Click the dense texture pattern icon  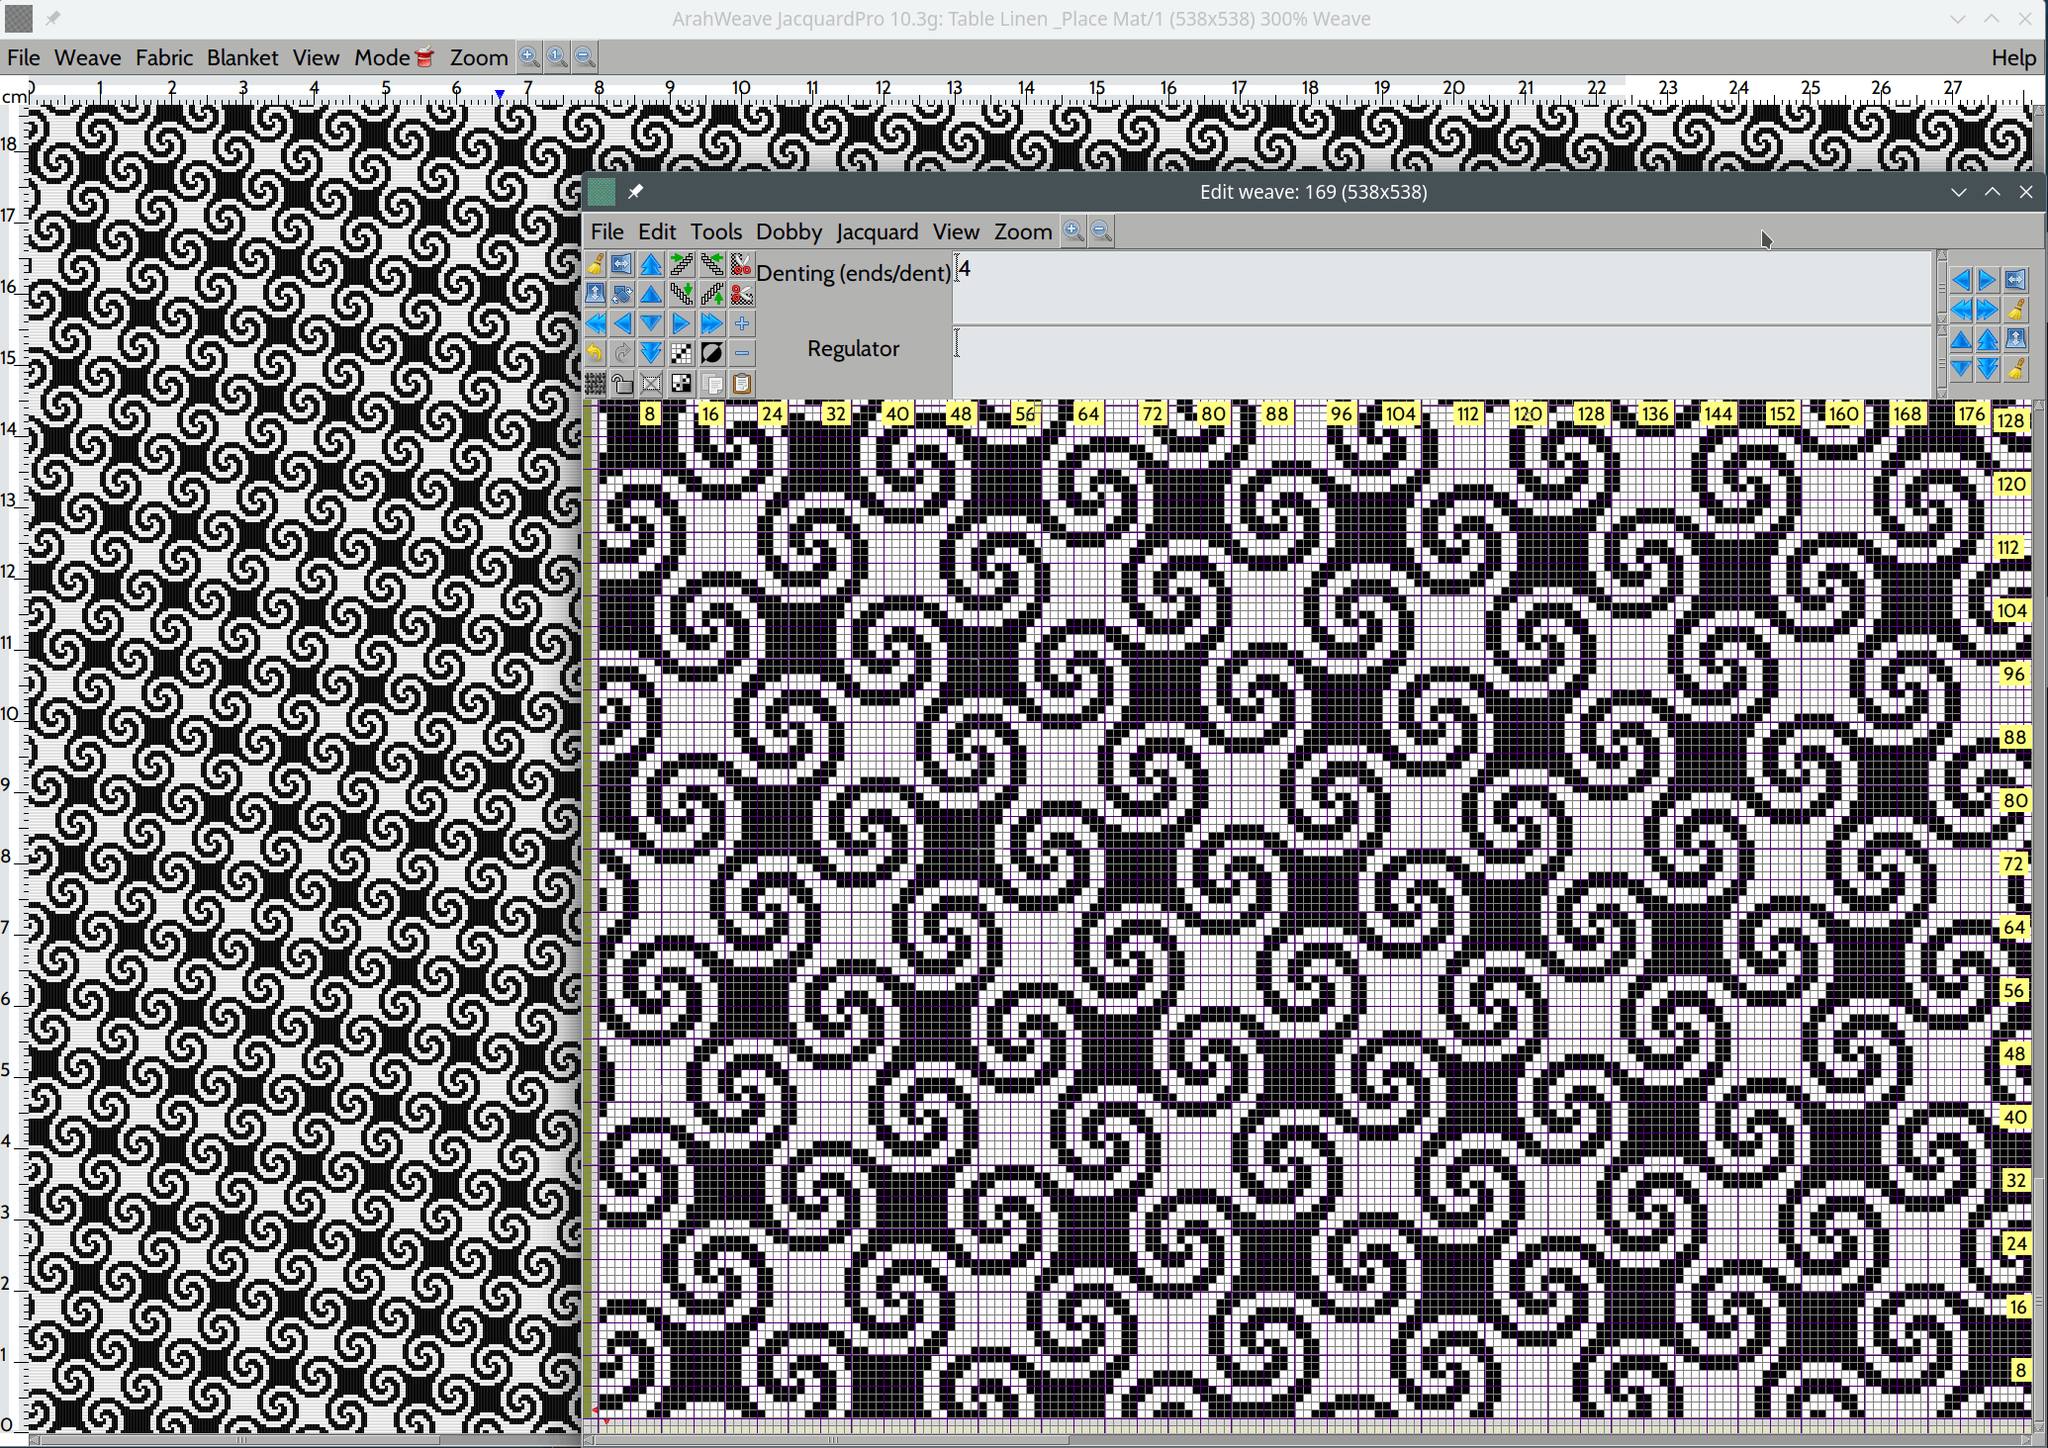coord(595,383)
